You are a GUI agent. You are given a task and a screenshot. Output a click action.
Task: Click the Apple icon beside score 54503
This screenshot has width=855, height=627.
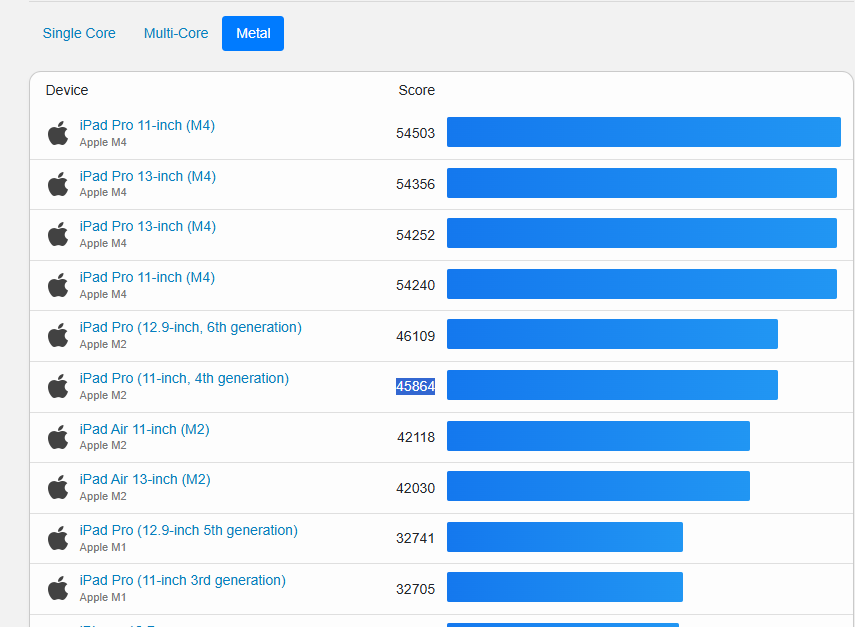58,133
